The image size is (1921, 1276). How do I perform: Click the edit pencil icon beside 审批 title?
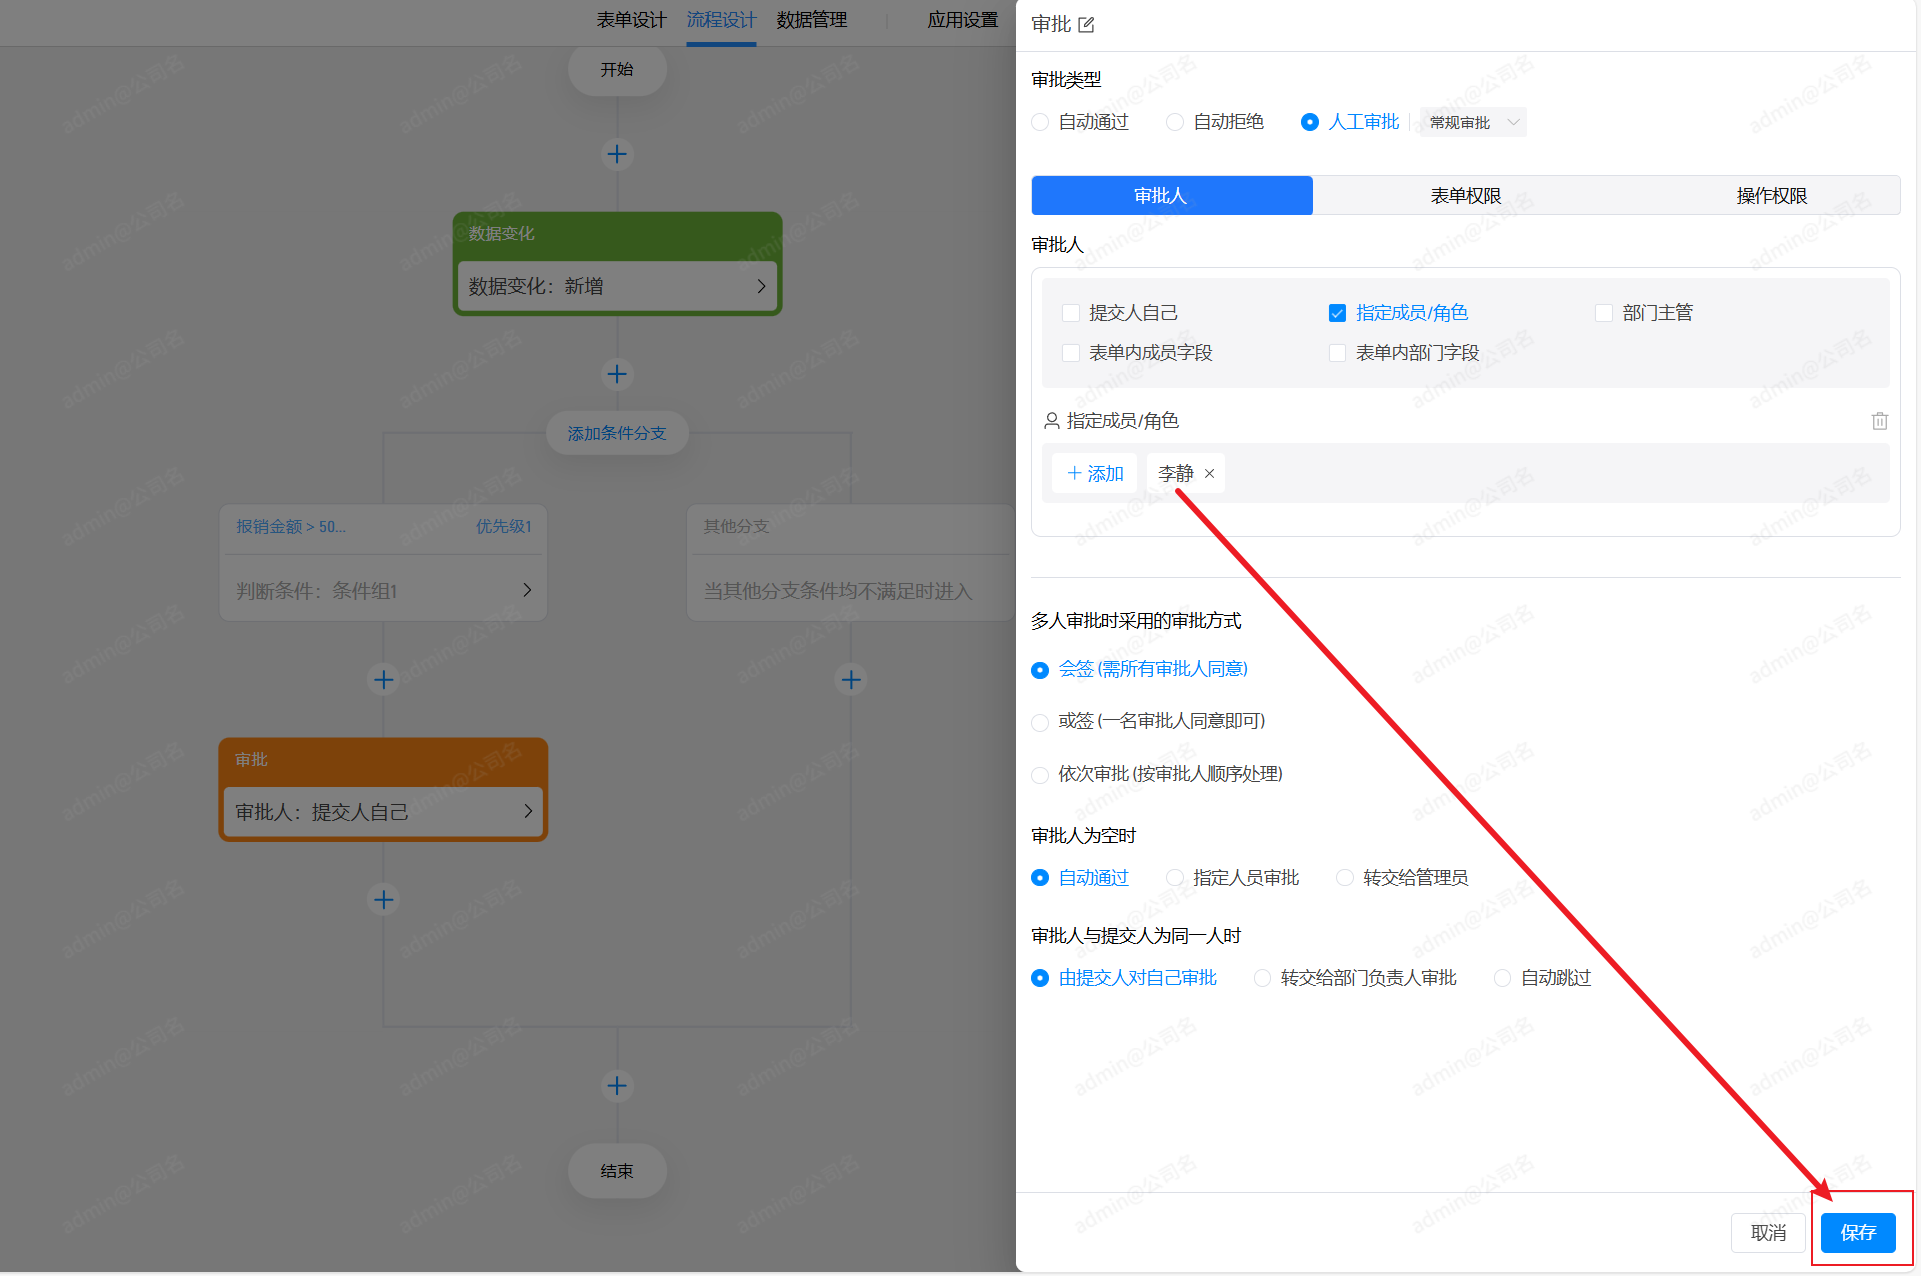(1086, 25)
